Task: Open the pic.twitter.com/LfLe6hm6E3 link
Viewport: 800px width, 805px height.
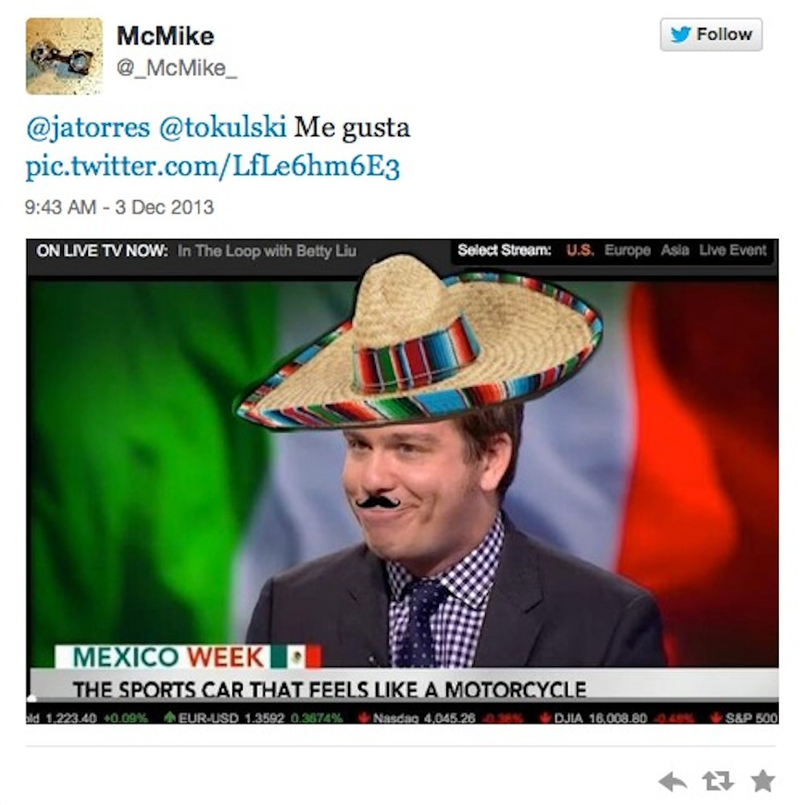Action: tap(213, 167)
